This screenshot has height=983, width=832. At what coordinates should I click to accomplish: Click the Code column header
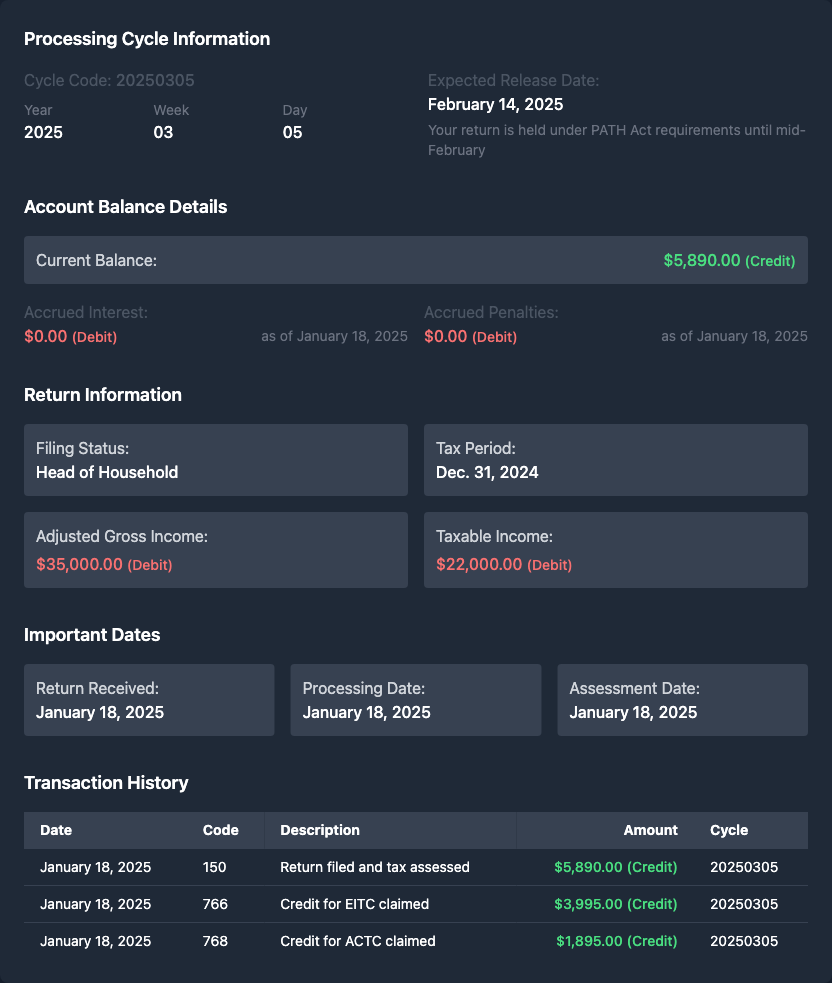coord(220,830)
